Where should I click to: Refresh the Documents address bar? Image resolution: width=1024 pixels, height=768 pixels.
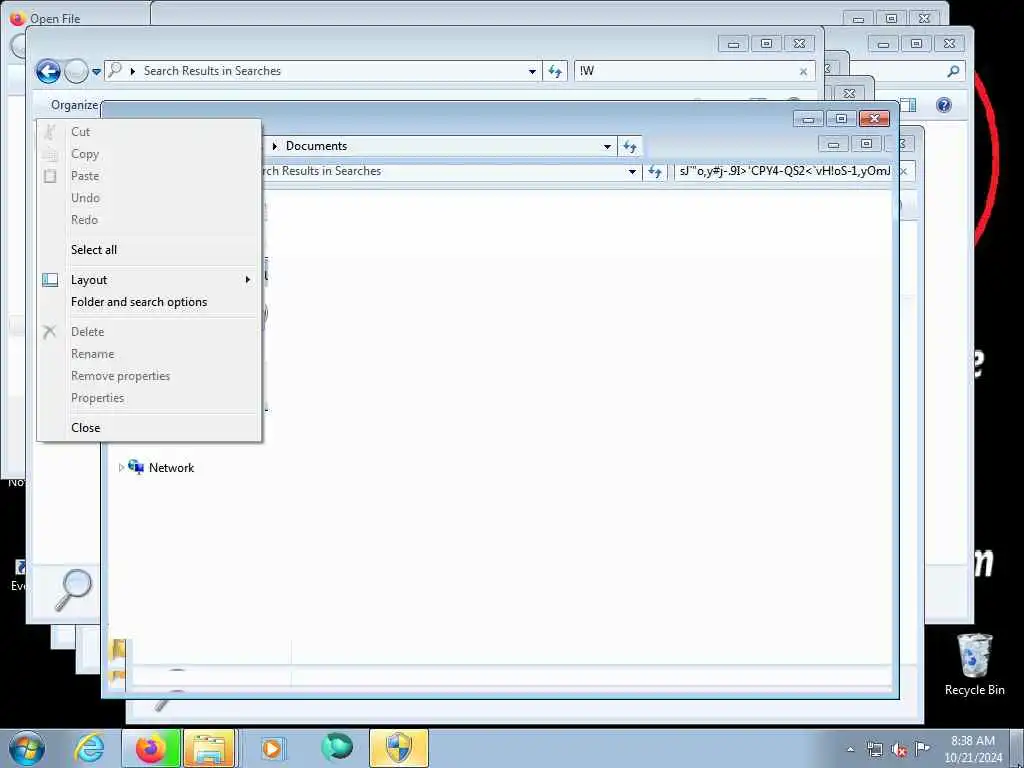630,146
